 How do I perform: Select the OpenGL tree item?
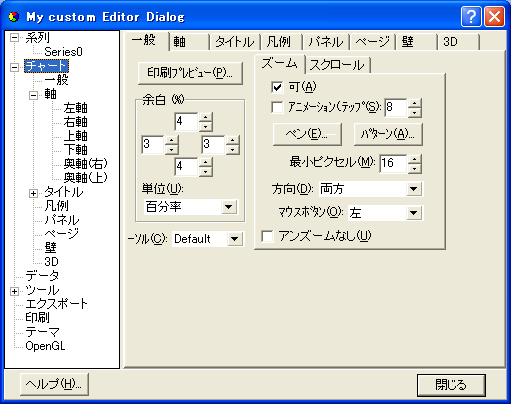pyautogui.click(x=45, y=346)
